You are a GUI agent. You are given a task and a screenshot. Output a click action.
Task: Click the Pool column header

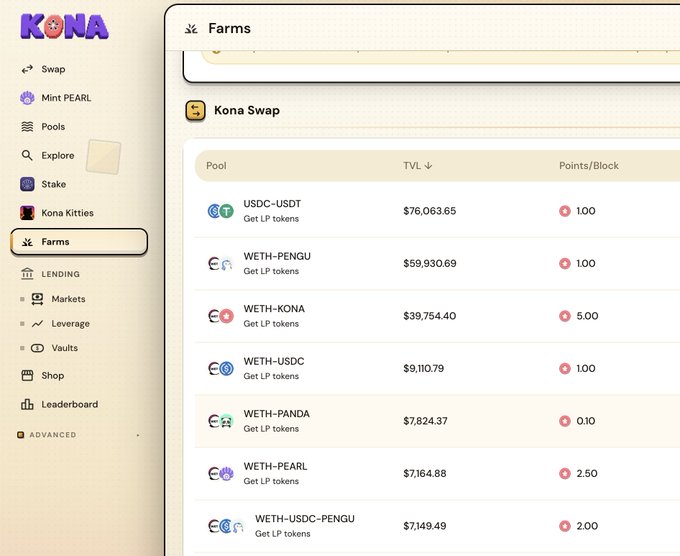[x=216, y=166]
